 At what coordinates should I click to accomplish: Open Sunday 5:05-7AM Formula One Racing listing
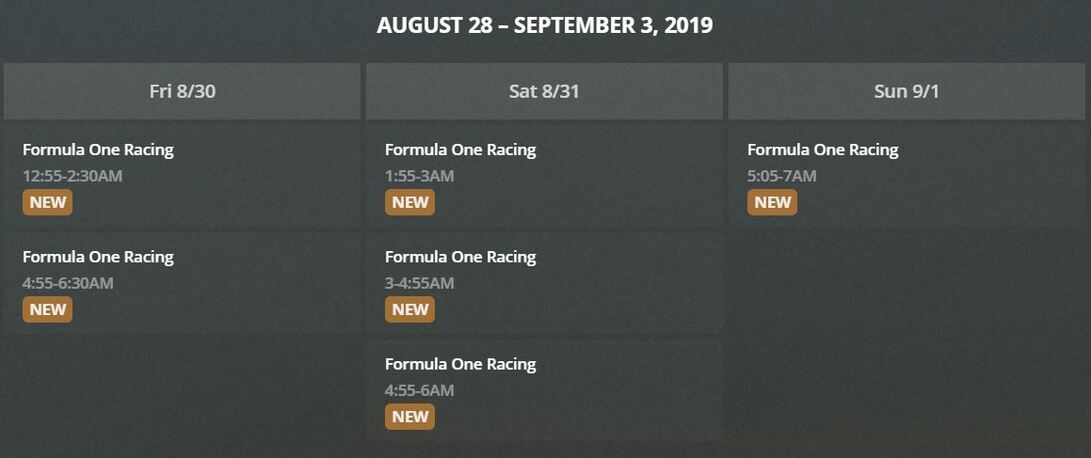(x=822, y=150)
